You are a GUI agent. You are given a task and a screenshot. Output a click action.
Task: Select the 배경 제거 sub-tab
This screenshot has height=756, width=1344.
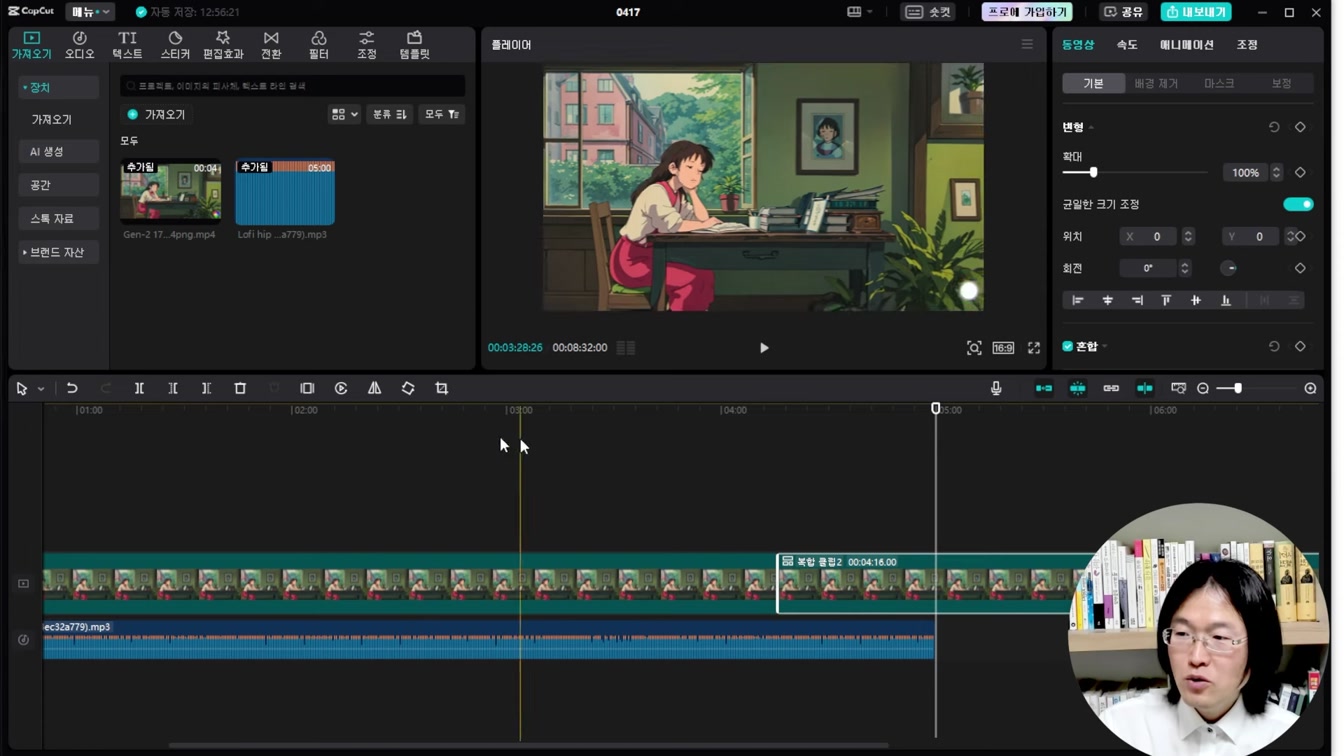pos(1156,83)
